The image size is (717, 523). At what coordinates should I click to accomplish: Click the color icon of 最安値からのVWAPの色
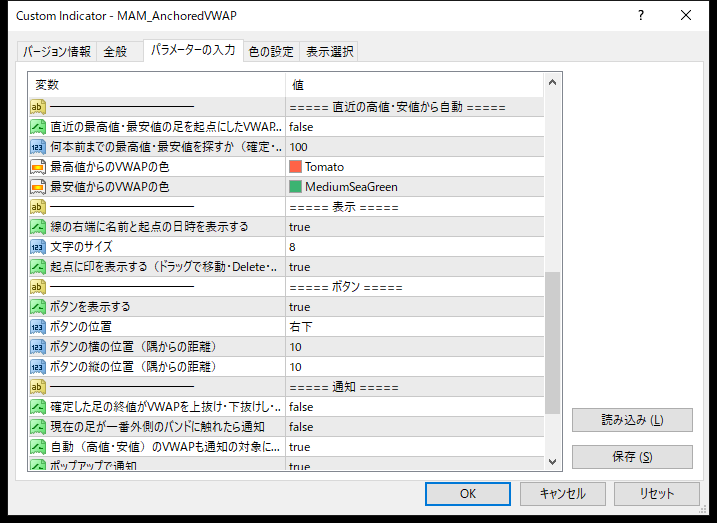point(38,187)
